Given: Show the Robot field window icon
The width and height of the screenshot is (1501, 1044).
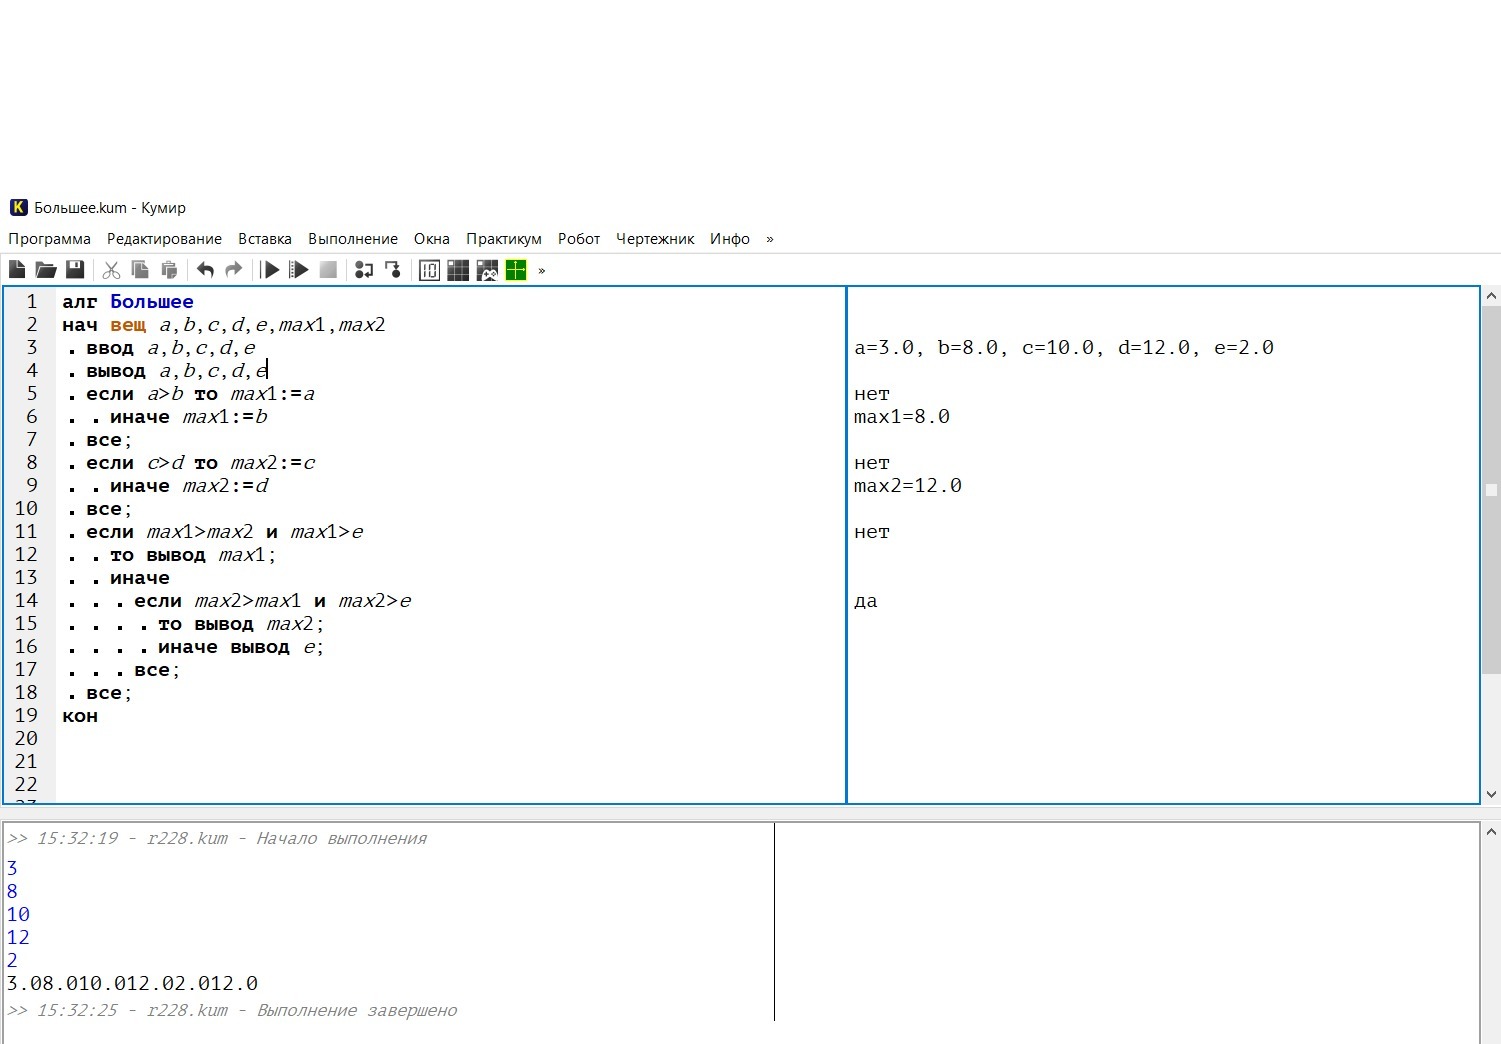Looking at the screenshot, I should pyautogui.click(x=458, y=270).
